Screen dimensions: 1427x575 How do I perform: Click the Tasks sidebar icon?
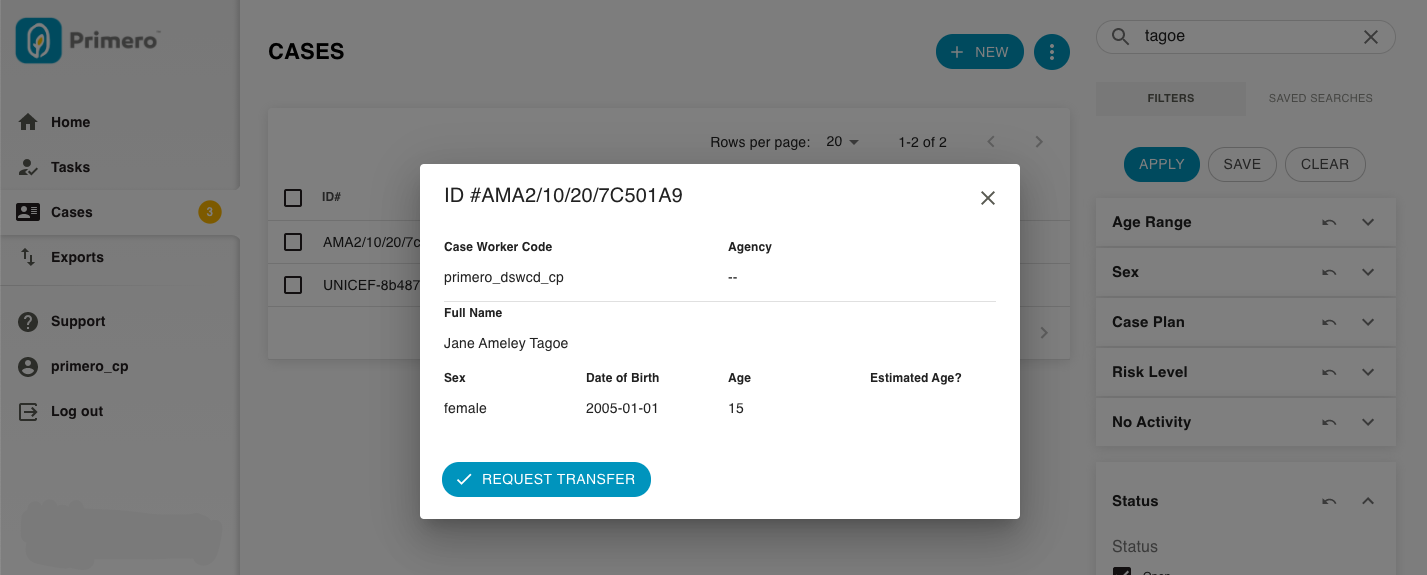[29, 167]
